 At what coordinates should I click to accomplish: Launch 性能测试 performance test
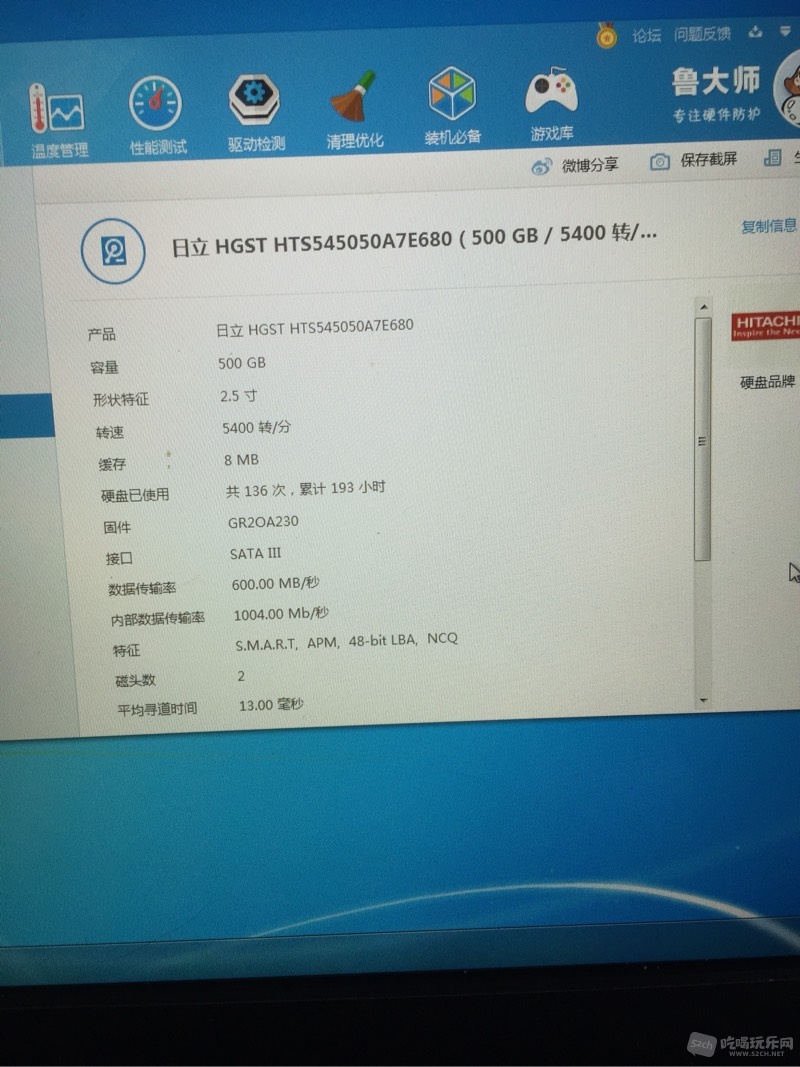point(157,116)
